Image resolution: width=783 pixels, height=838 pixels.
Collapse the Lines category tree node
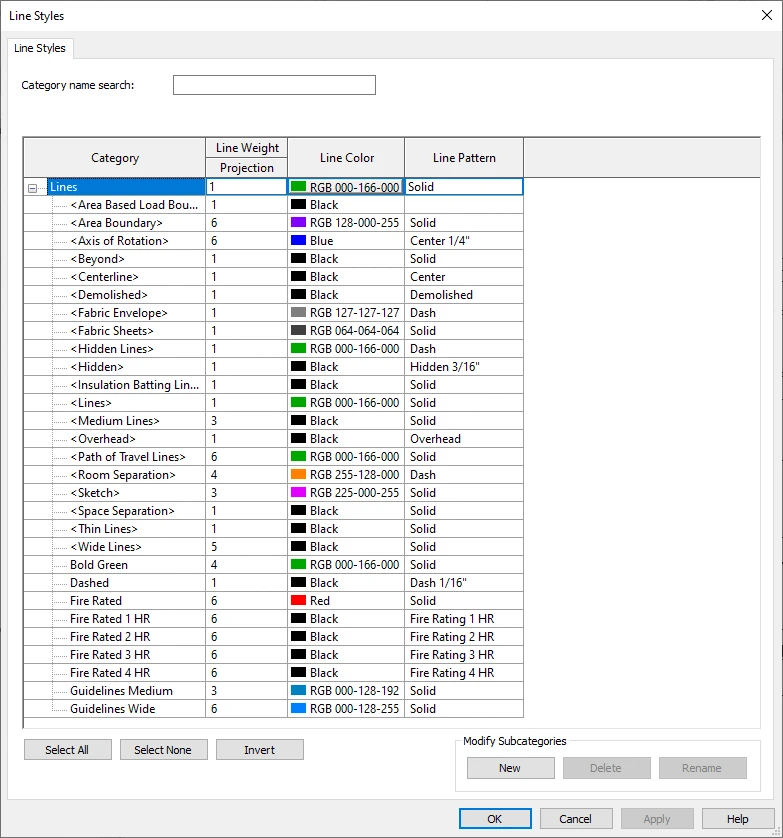[33, 188]
